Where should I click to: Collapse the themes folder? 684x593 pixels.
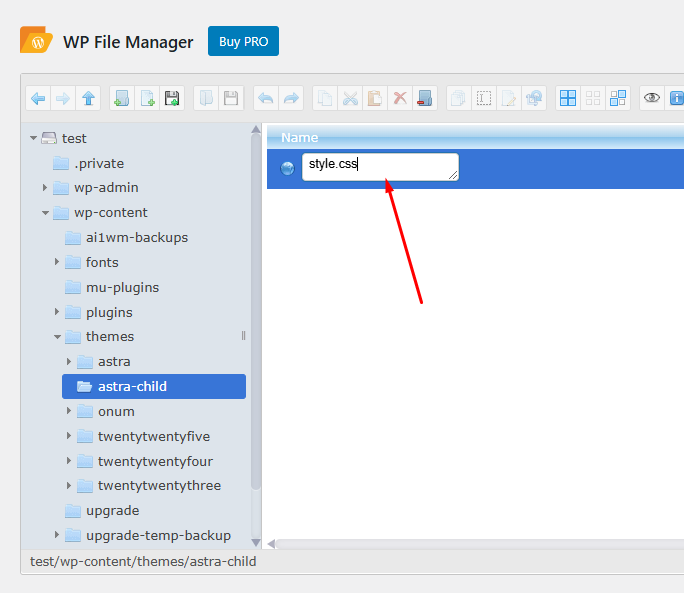(x=57, y=337)
